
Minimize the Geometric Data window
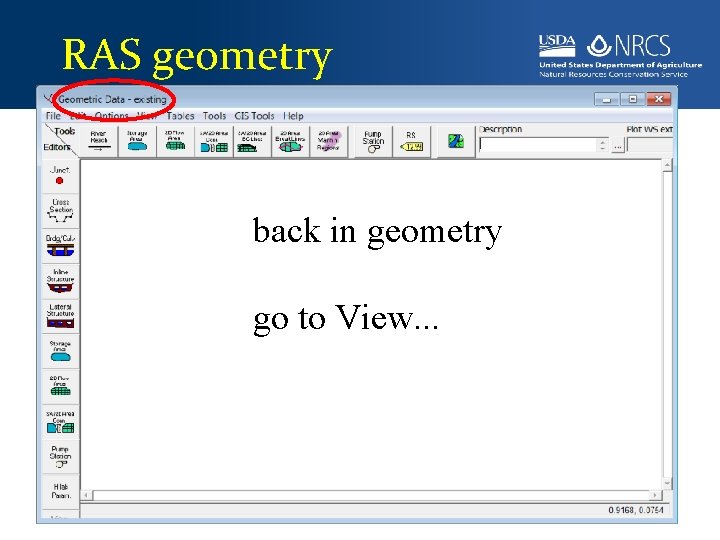607,99
